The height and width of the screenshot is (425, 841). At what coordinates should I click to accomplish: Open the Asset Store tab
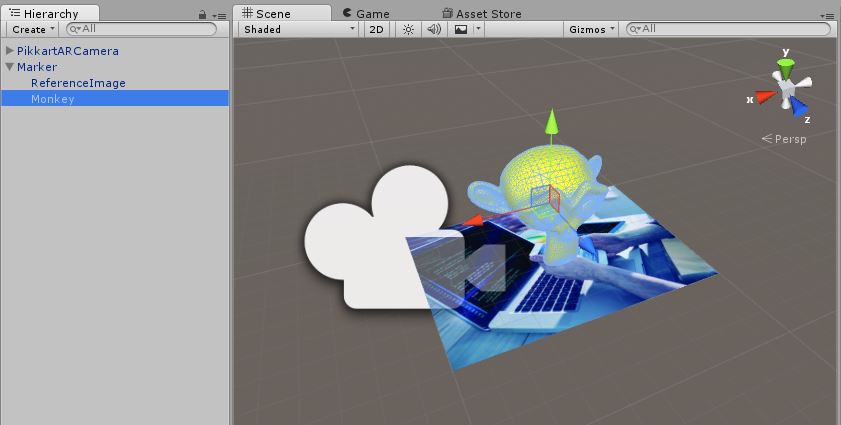pos(482,13)
